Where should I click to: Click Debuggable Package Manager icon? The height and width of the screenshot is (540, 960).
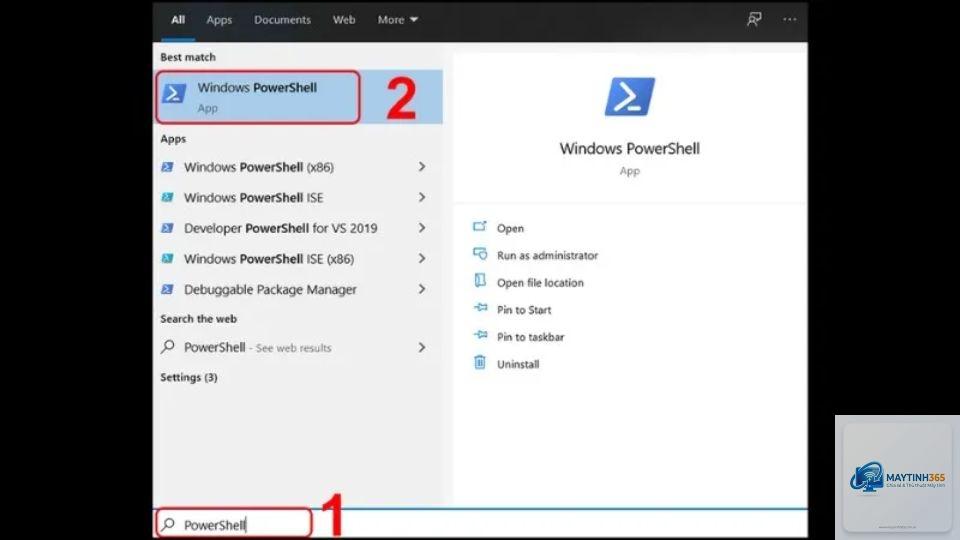[167, 289]
